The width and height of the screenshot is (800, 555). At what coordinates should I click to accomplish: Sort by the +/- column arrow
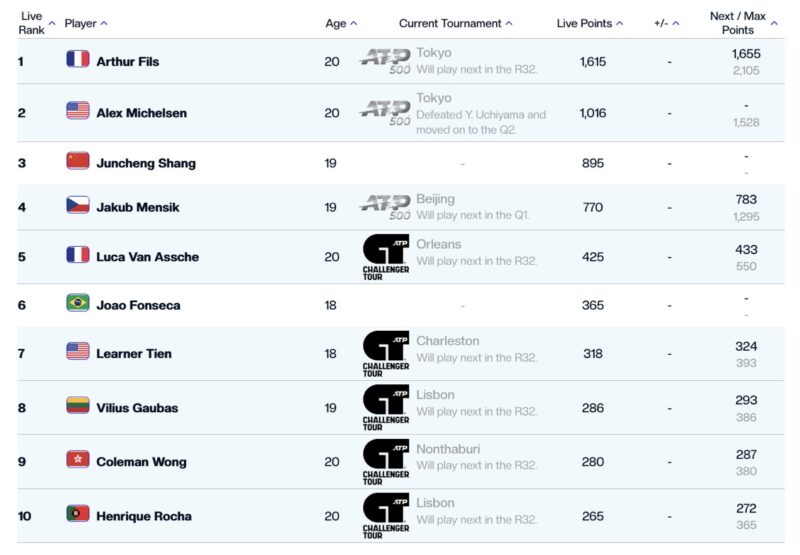[x=676, y=23]
